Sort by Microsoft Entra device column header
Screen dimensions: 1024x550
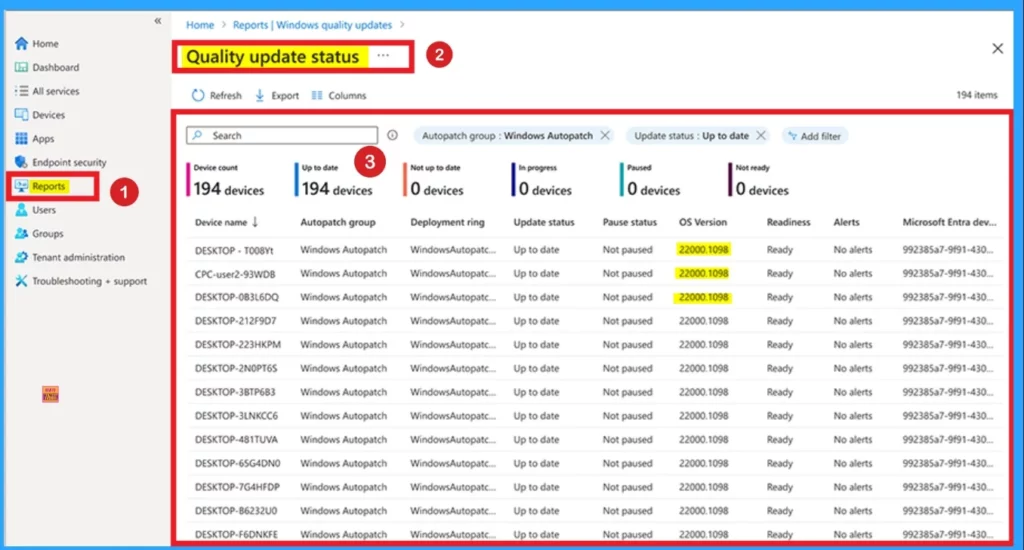click(x=950, y=222)
